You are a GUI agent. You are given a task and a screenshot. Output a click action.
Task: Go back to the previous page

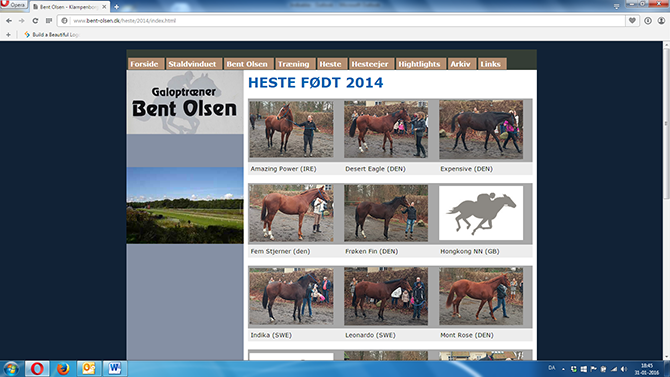9,21
